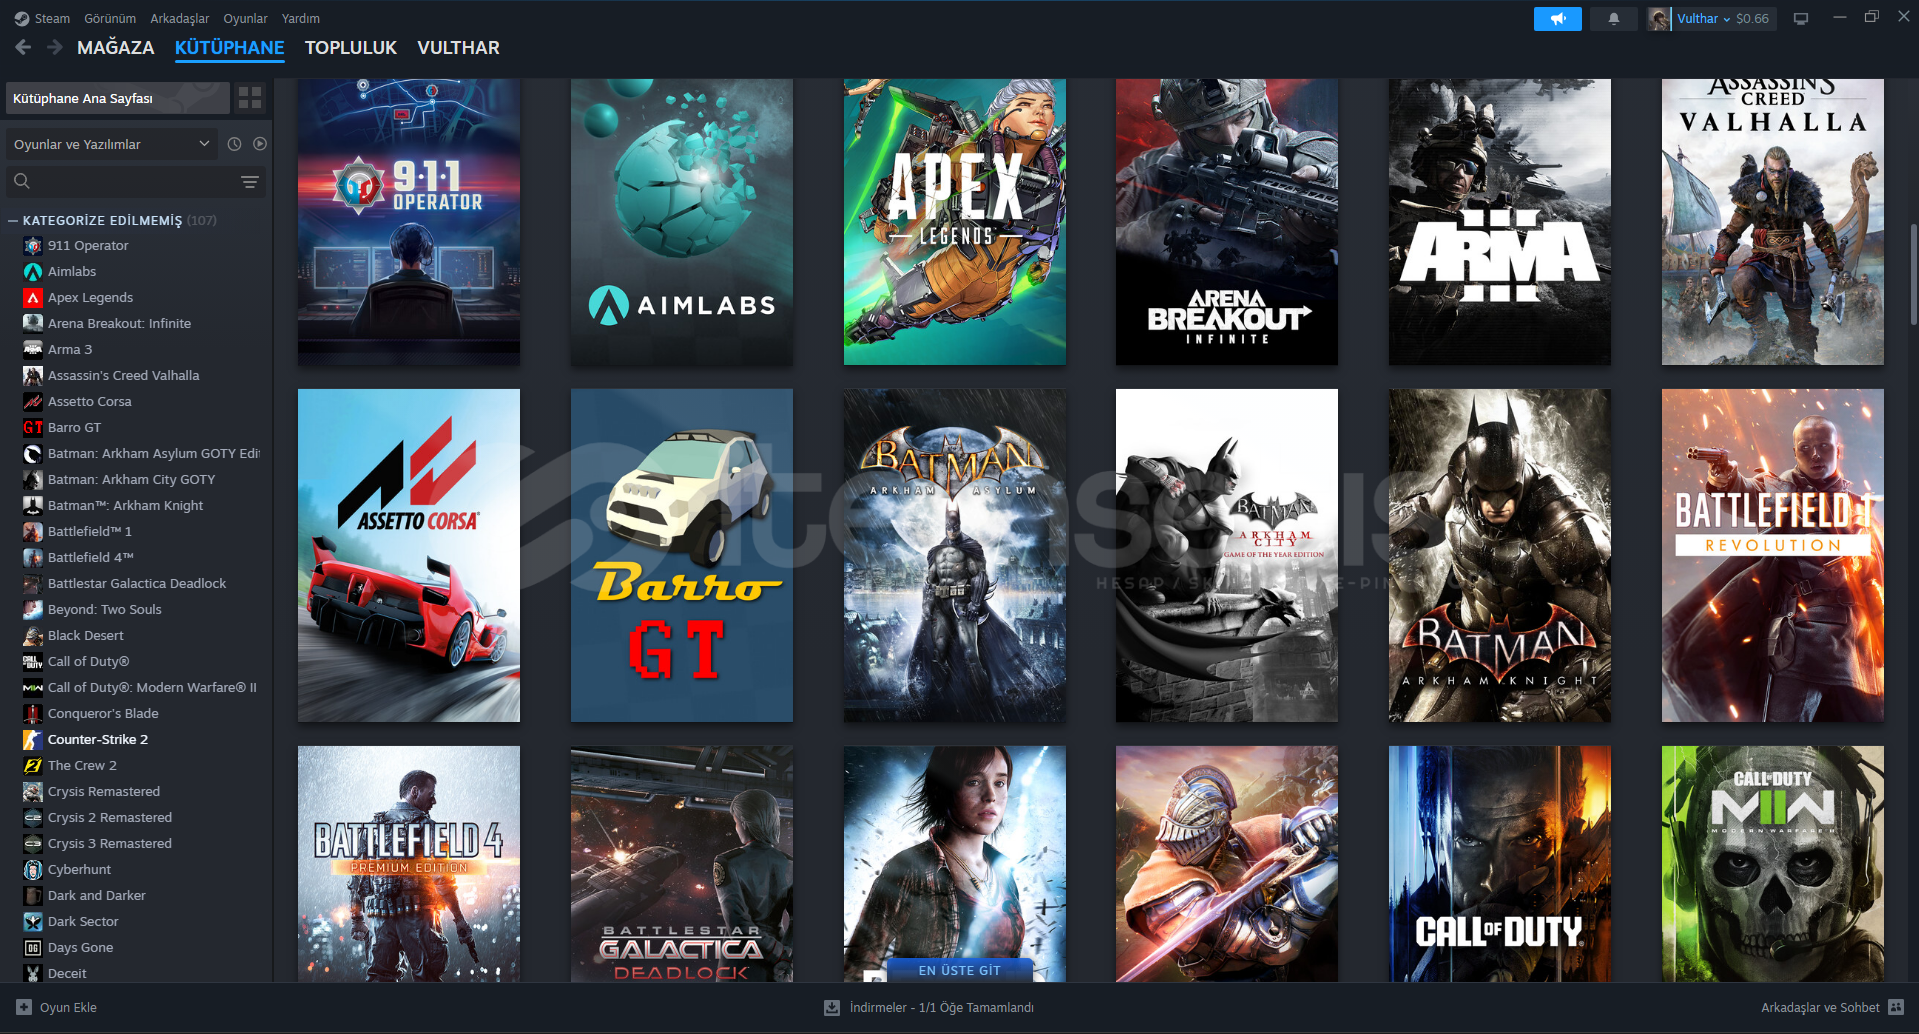The width and height of the screenshot is (1919, 1034).
Task: Open Batman Arkham Knight cover
Action: click(1500, 555)
